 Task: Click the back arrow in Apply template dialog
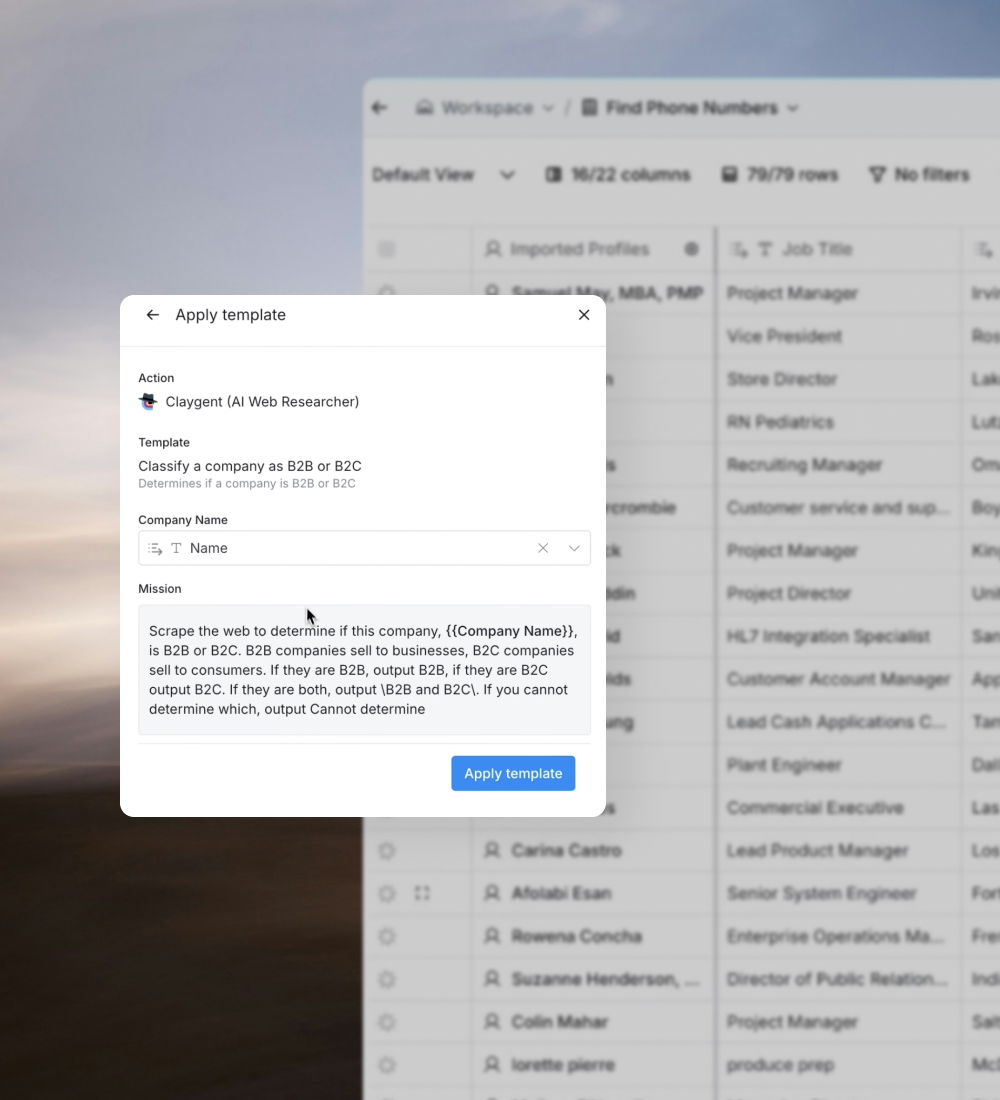pyautogui.click(x=152, y=314)
